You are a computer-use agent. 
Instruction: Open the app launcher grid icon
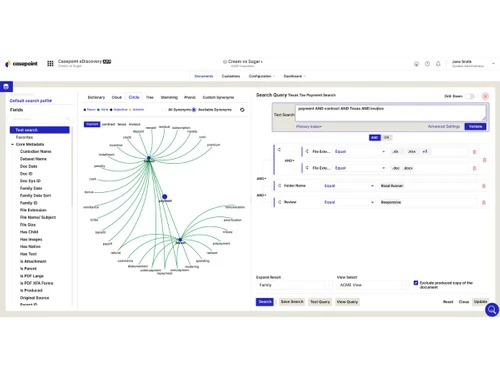(x=50, y=63)
